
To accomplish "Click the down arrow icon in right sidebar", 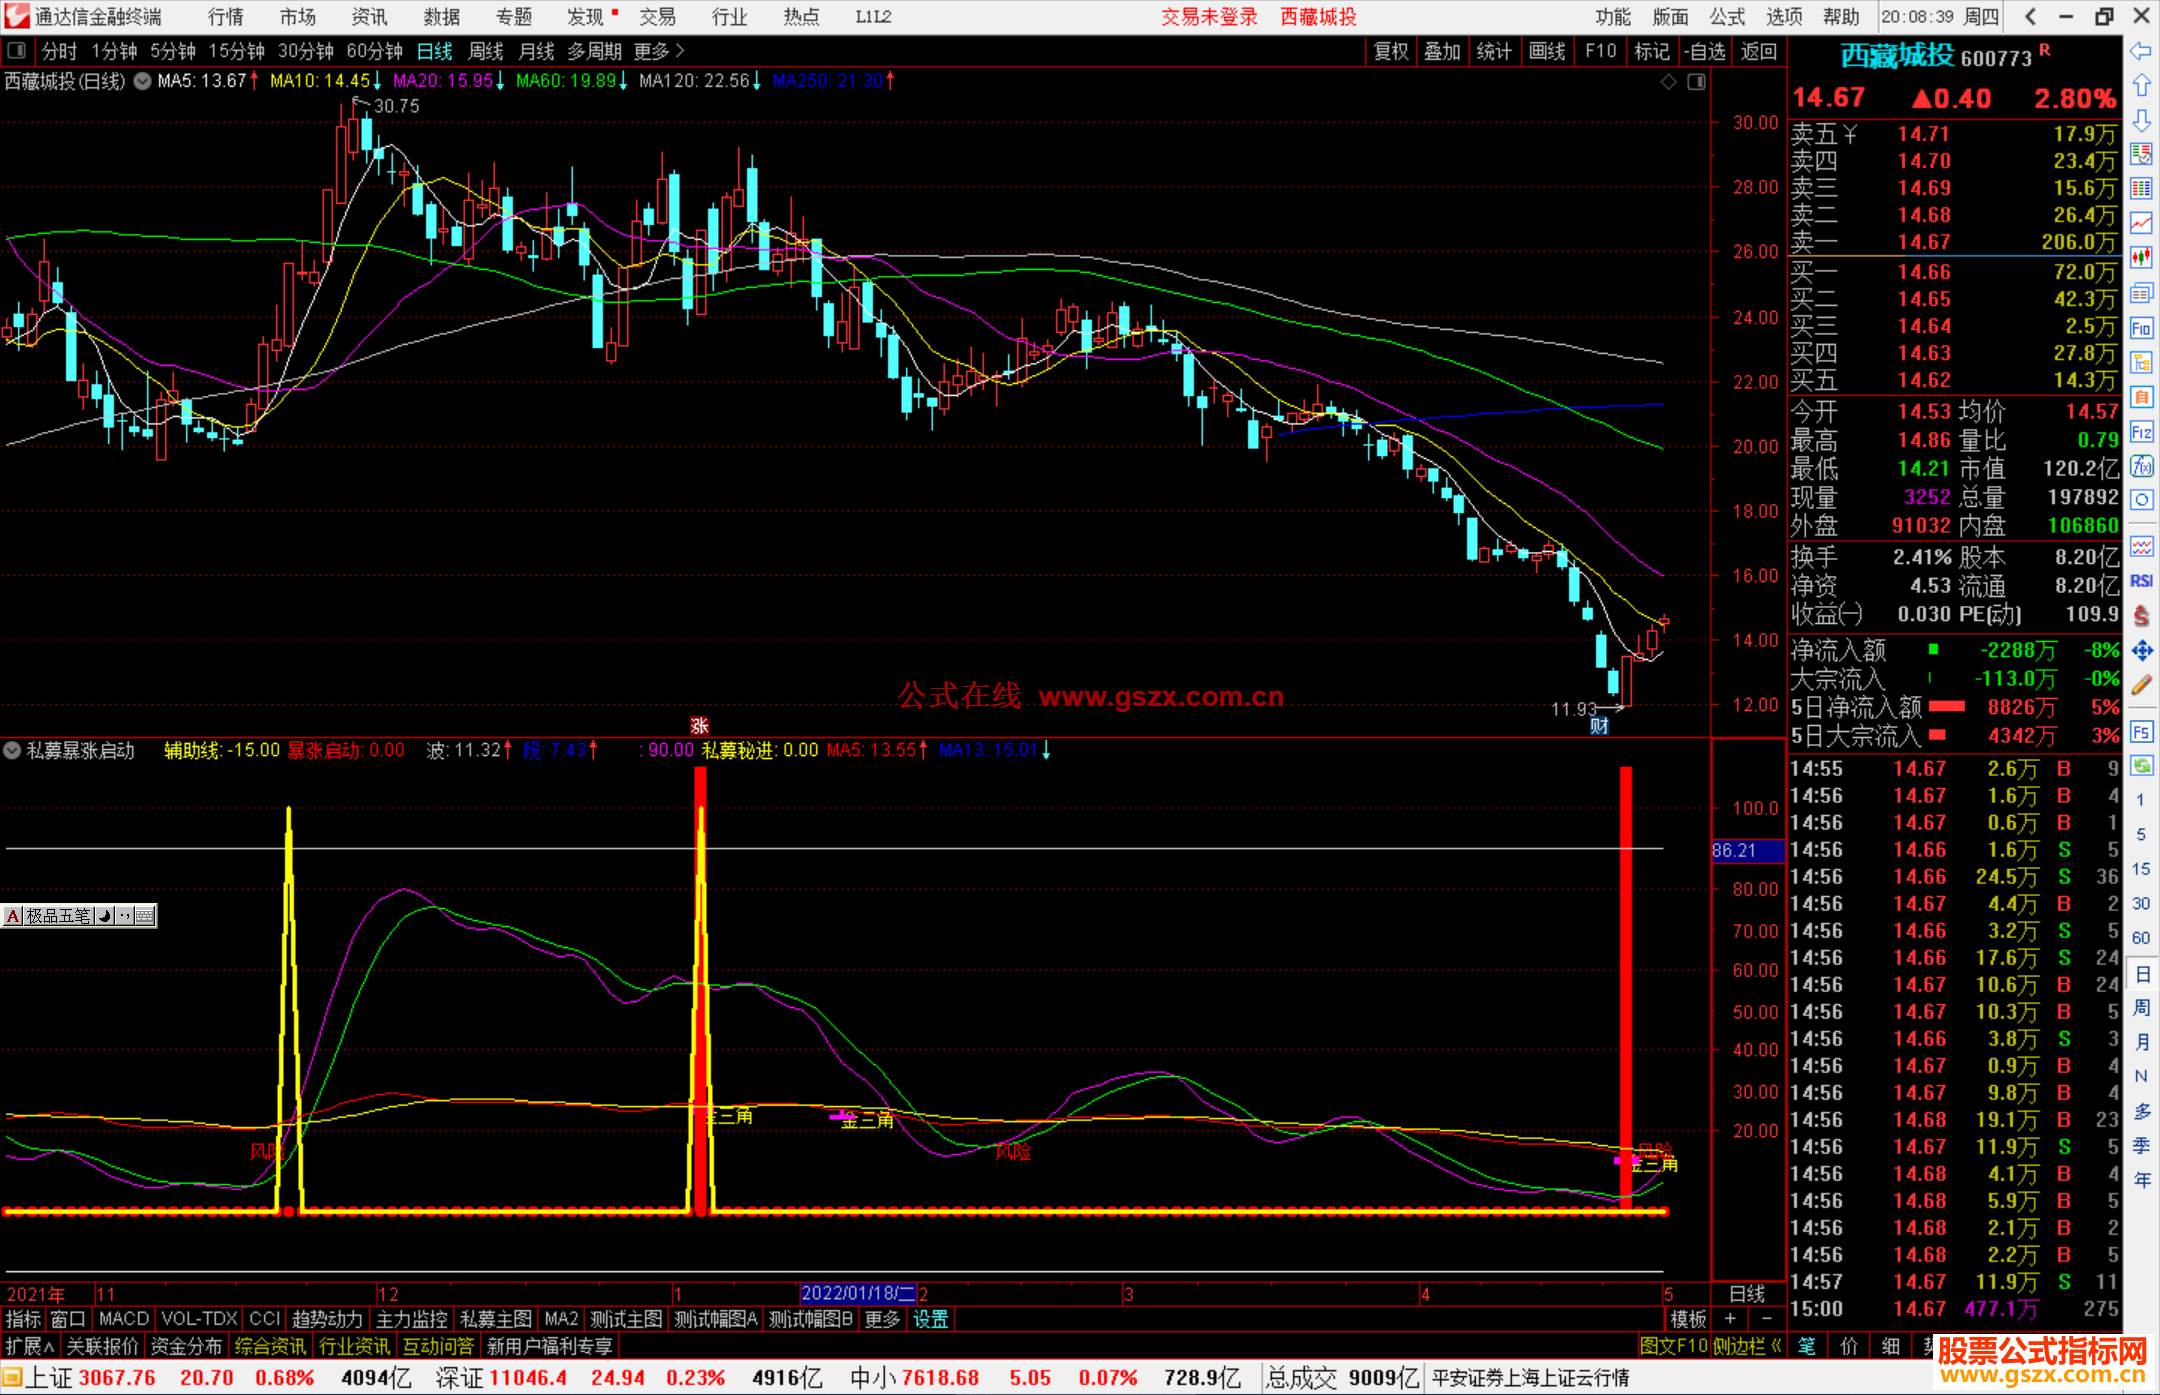I will pyautogui.click(x=2141, y=121).
